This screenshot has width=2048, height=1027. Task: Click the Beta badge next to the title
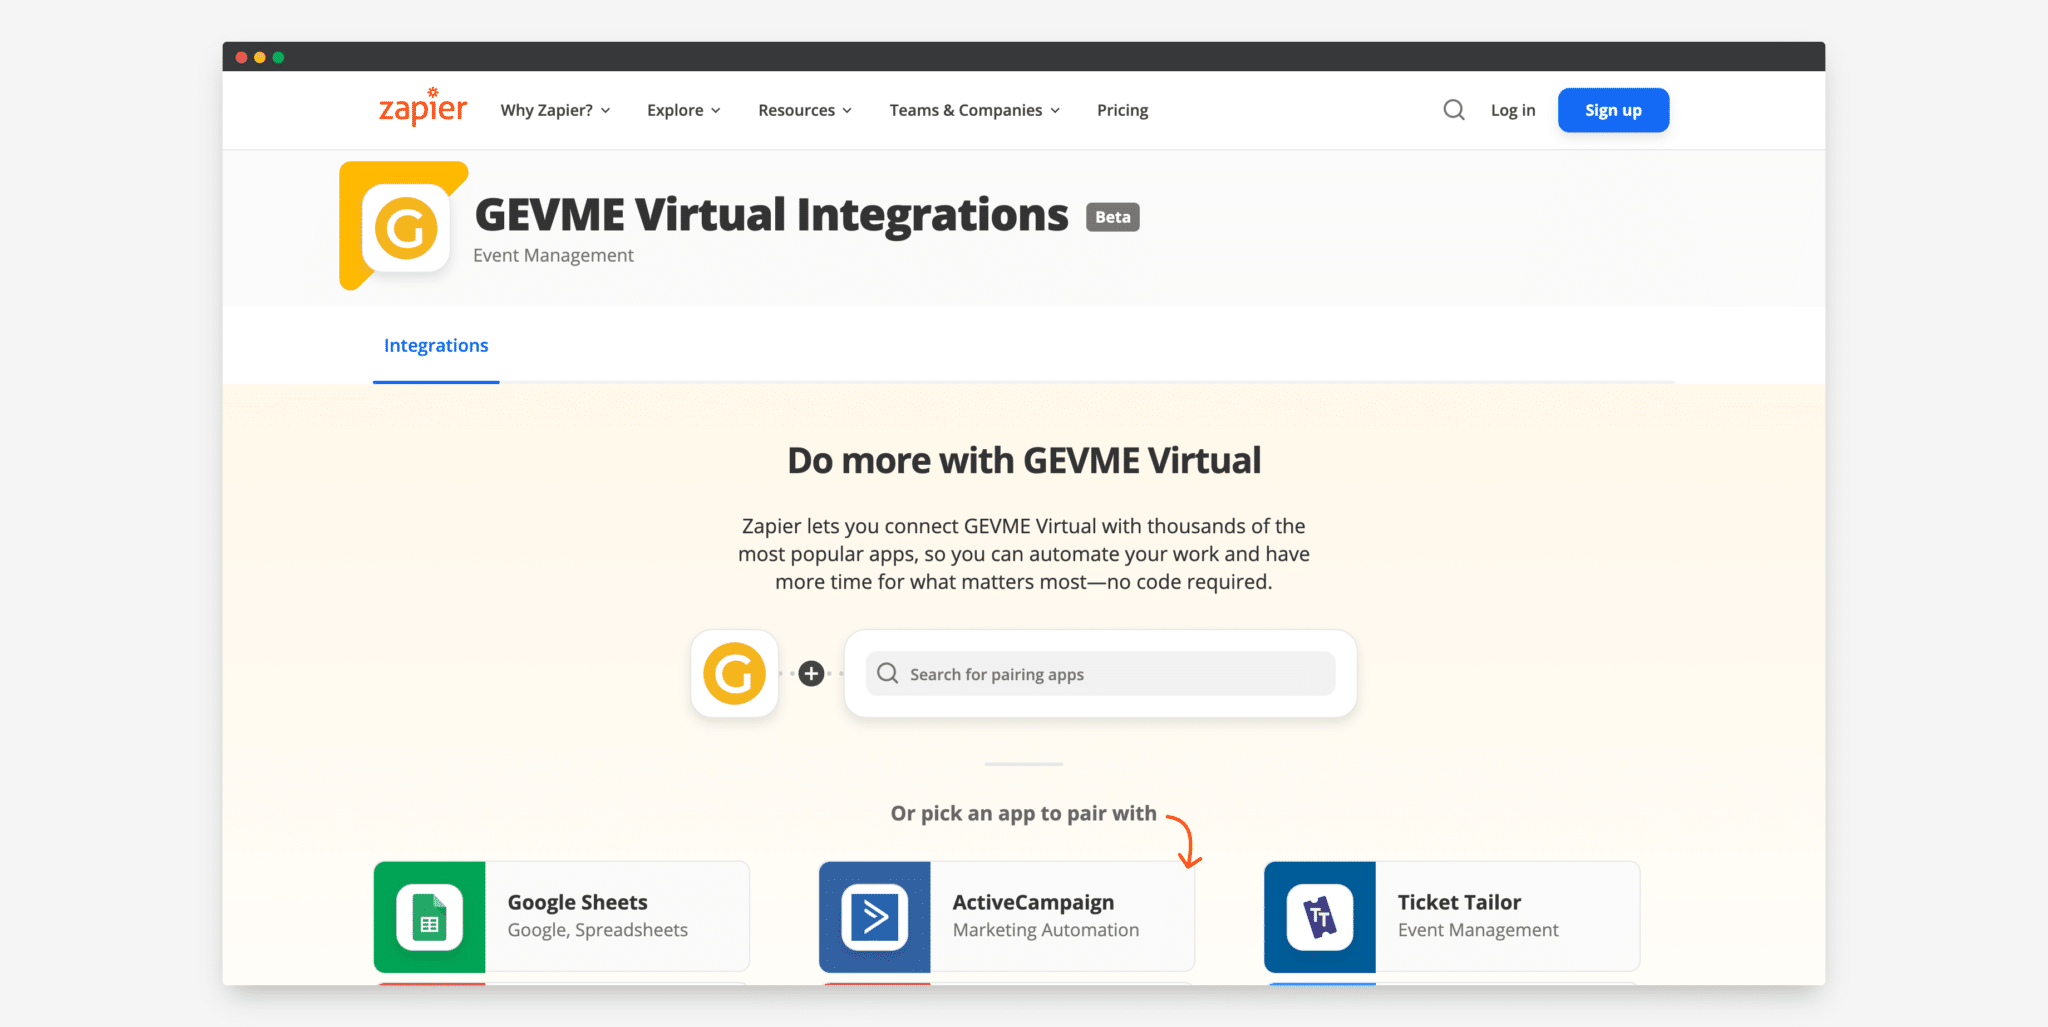pyautogui.click(x=1111, y=216)
